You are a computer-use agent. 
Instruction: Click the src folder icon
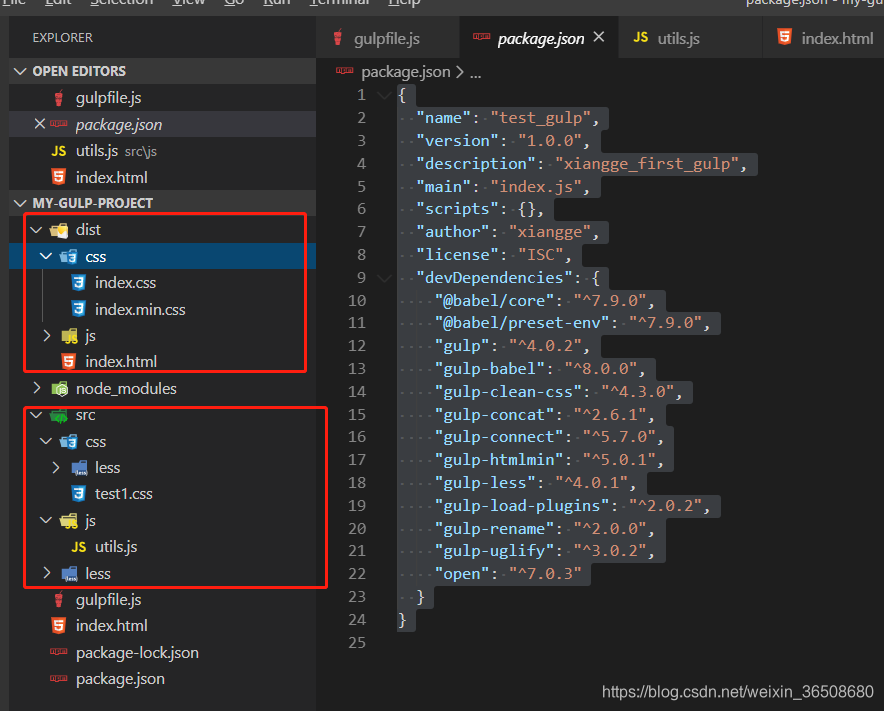point(59,416)
